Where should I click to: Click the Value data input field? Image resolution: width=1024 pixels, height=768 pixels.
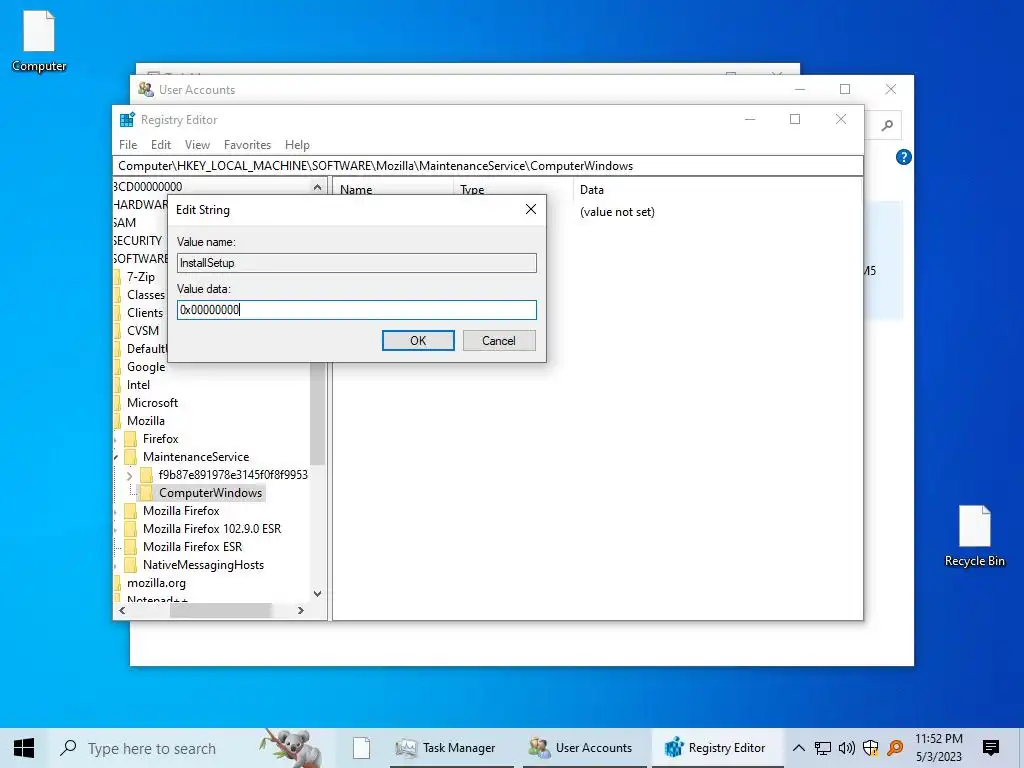point(357,310)
